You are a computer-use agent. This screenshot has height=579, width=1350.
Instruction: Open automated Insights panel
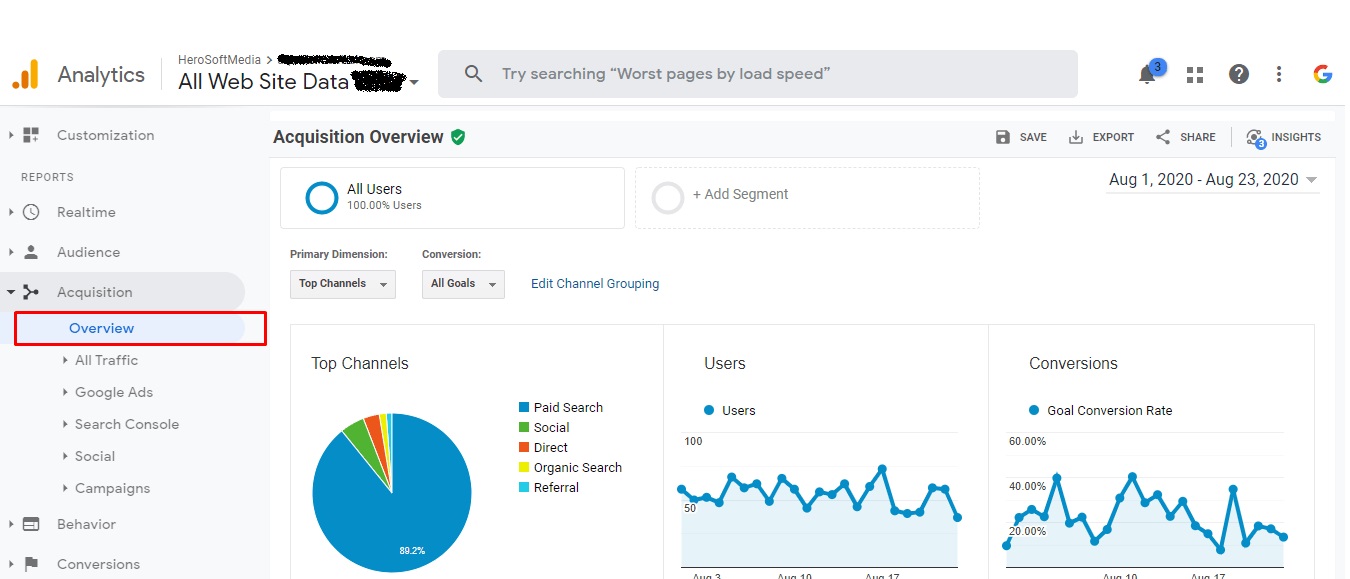(1283, 137)
